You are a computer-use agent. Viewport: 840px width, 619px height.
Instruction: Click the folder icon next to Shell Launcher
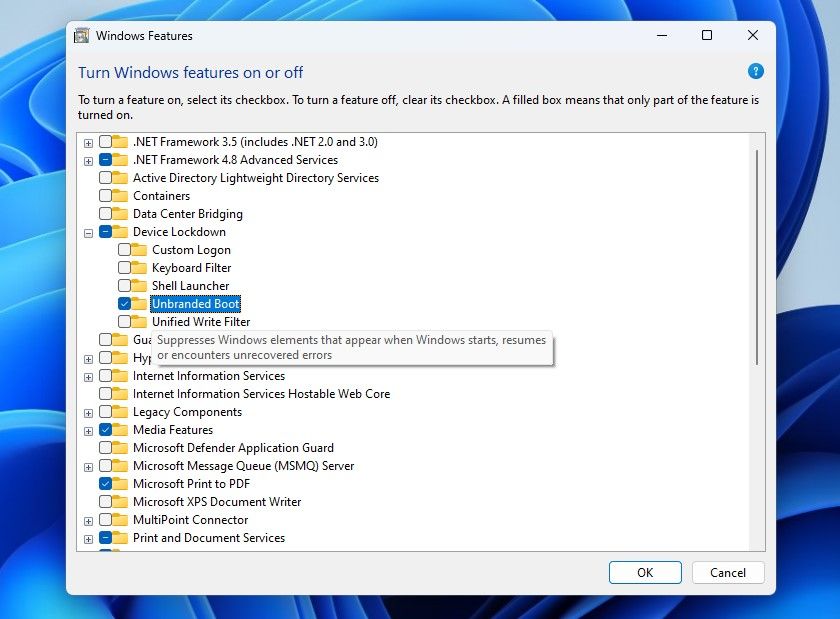140,286
